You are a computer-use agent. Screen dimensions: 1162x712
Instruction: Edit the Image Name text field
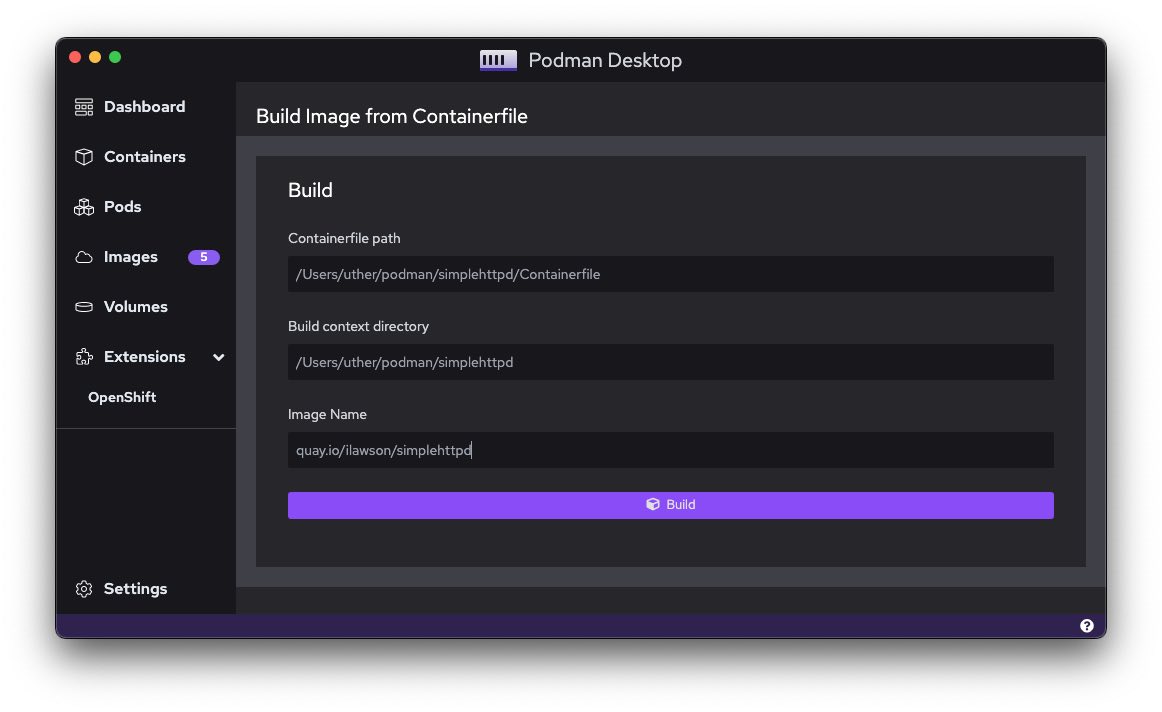click(x=670, y=450)
